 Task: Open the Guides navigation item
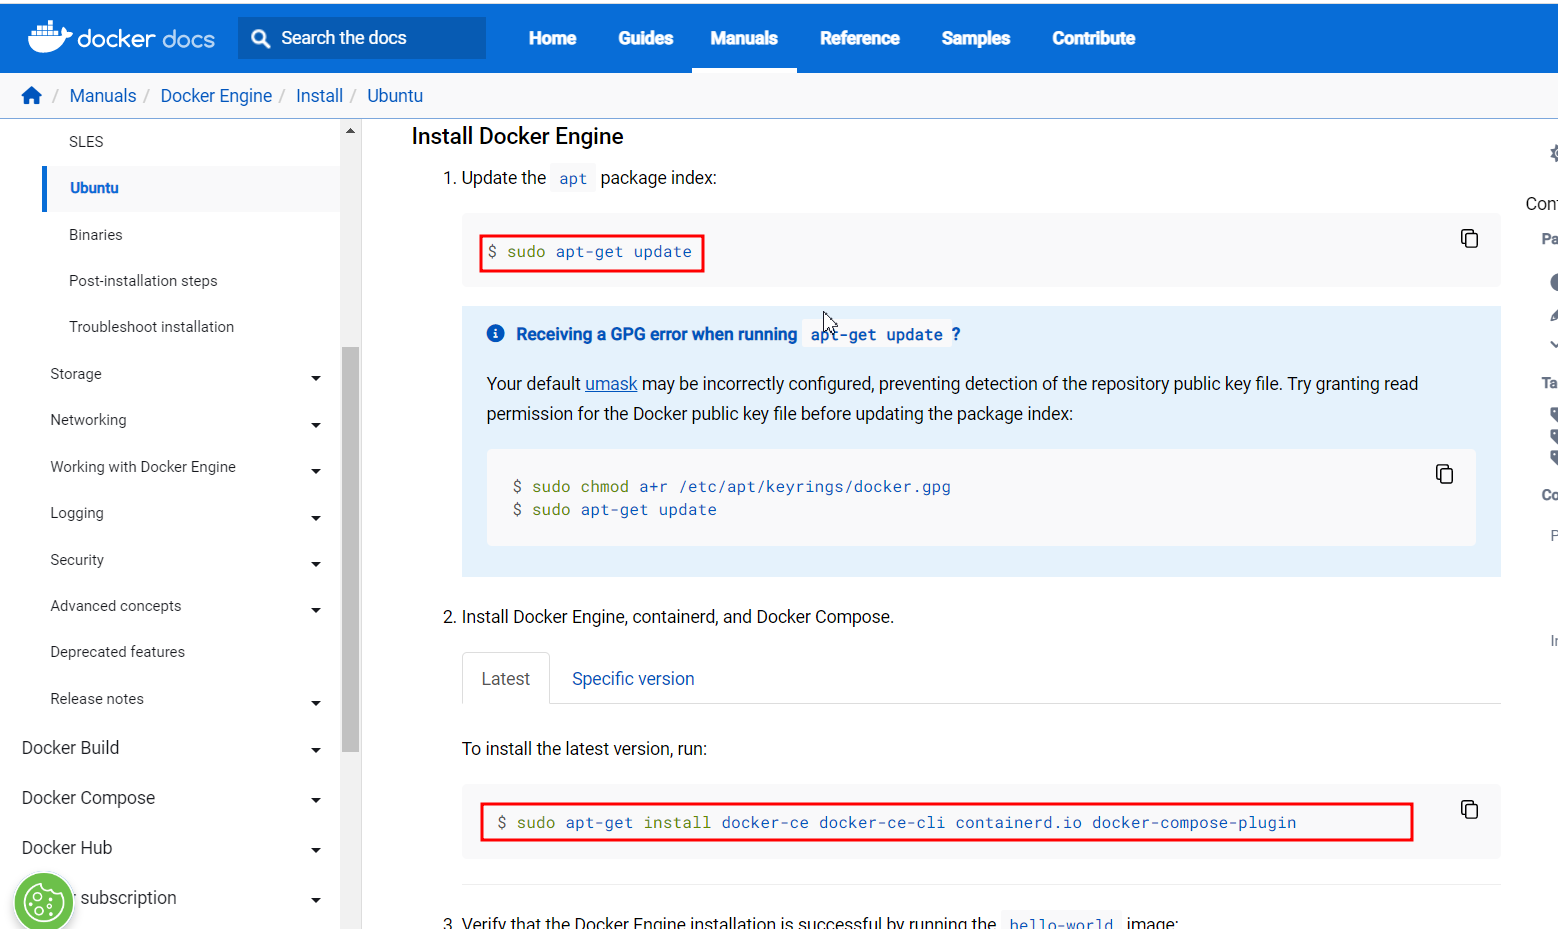tap(645, 38)
